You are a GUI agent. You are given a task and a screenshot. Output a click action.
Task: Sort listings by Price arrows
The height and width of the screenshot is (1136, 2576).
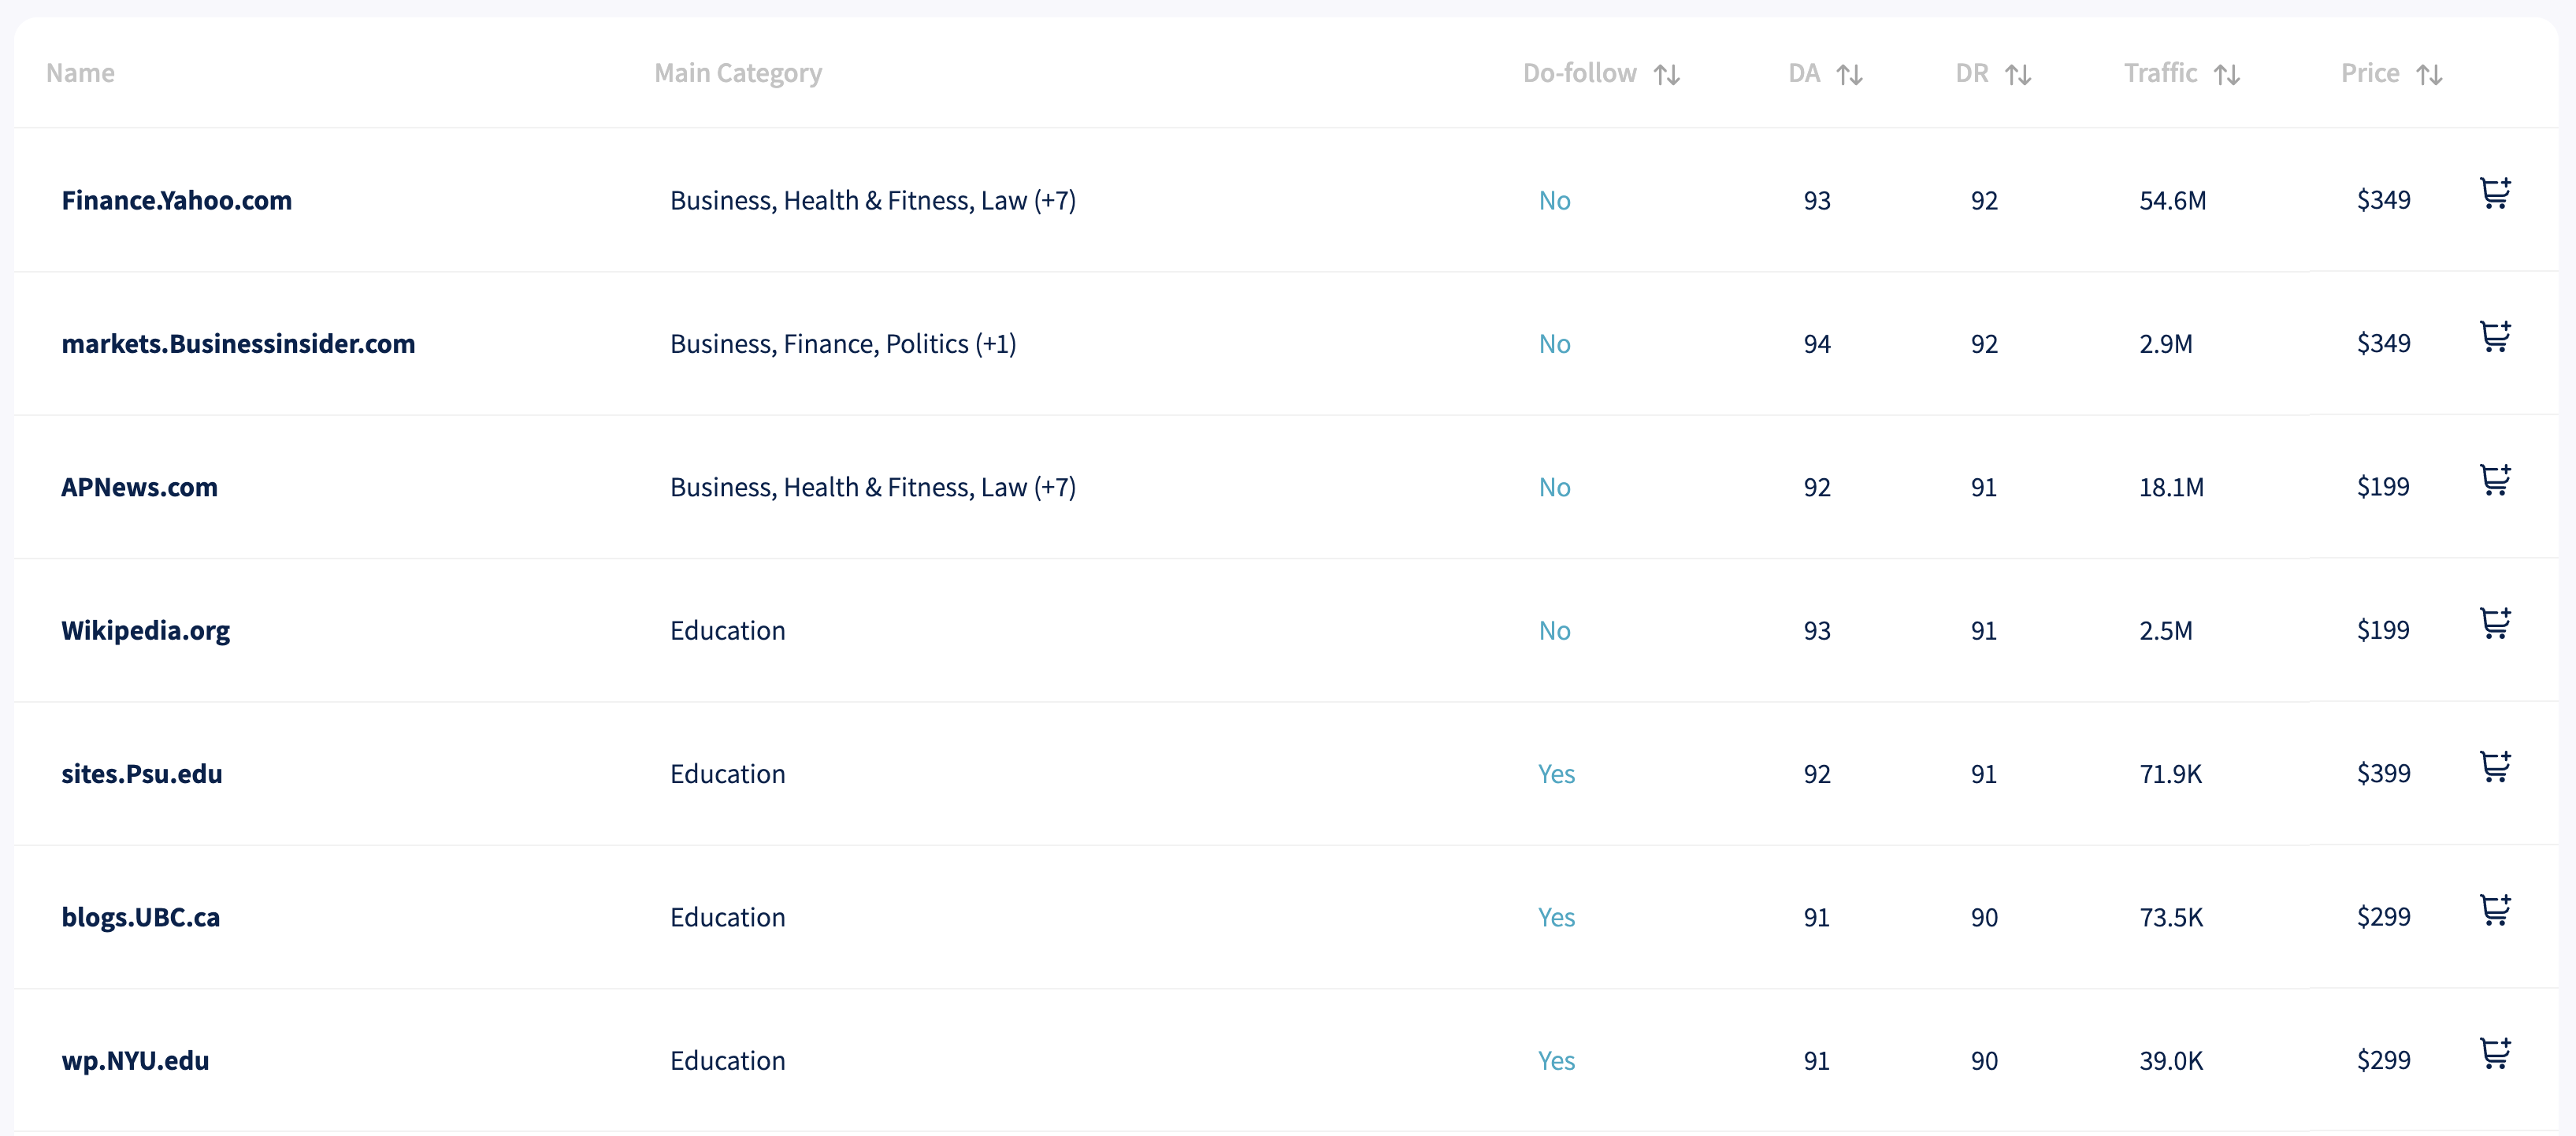2429,75
